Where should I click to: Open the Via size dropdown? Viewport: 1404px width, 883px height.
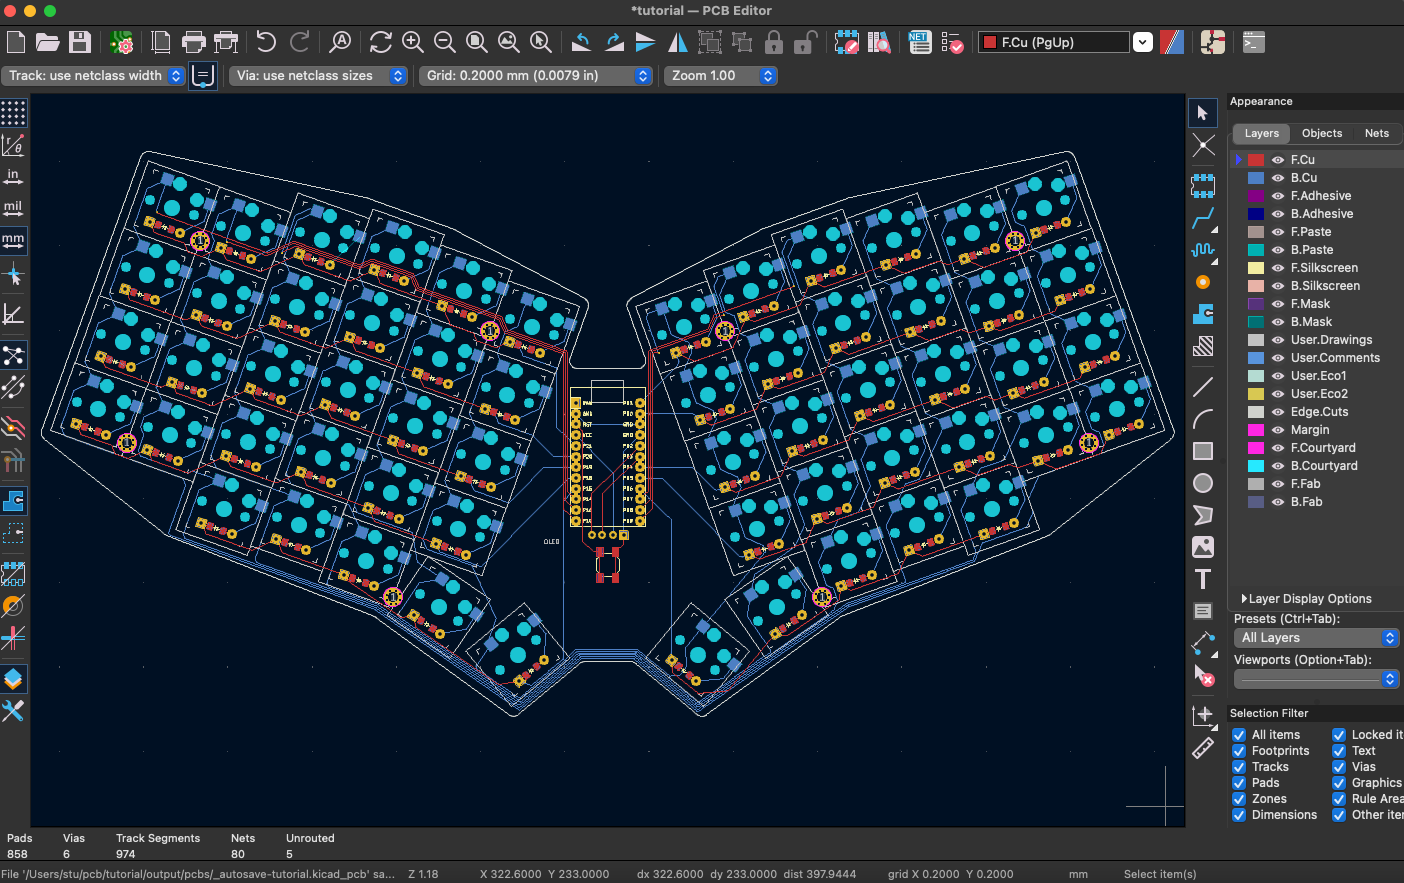(318, 76)
